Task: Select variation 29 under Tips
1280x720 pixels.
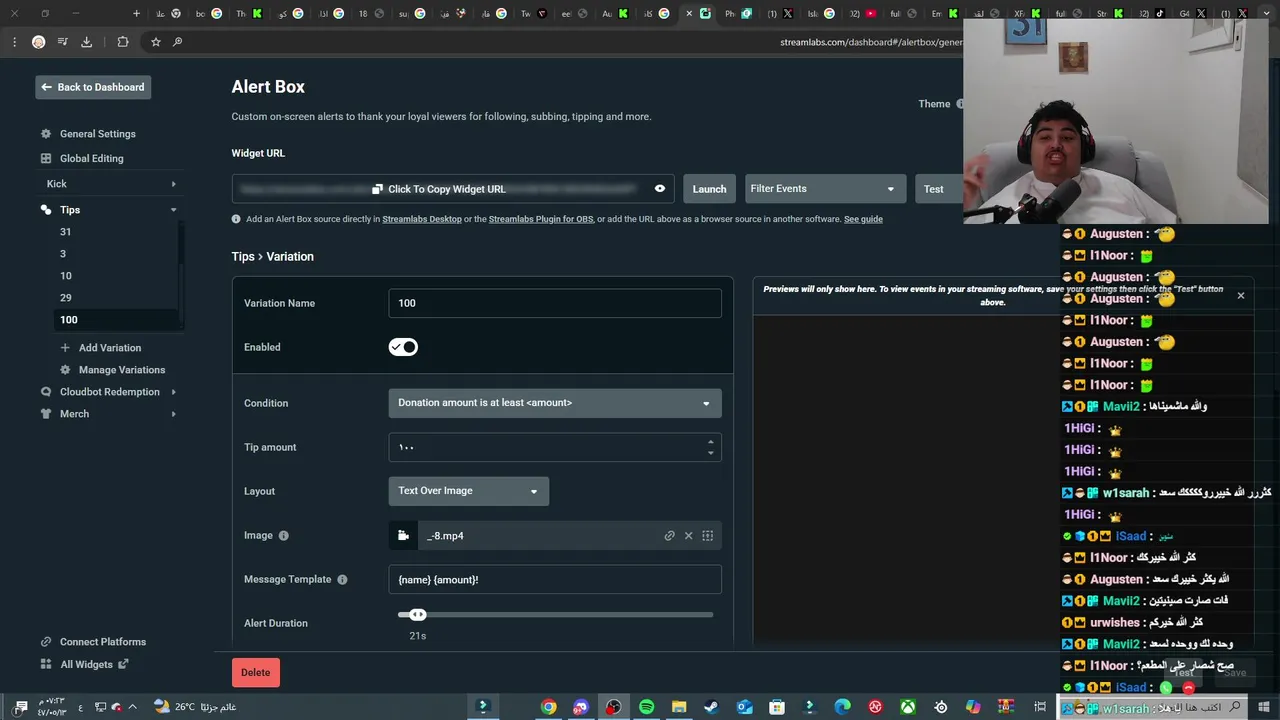Action: (65, 298)
